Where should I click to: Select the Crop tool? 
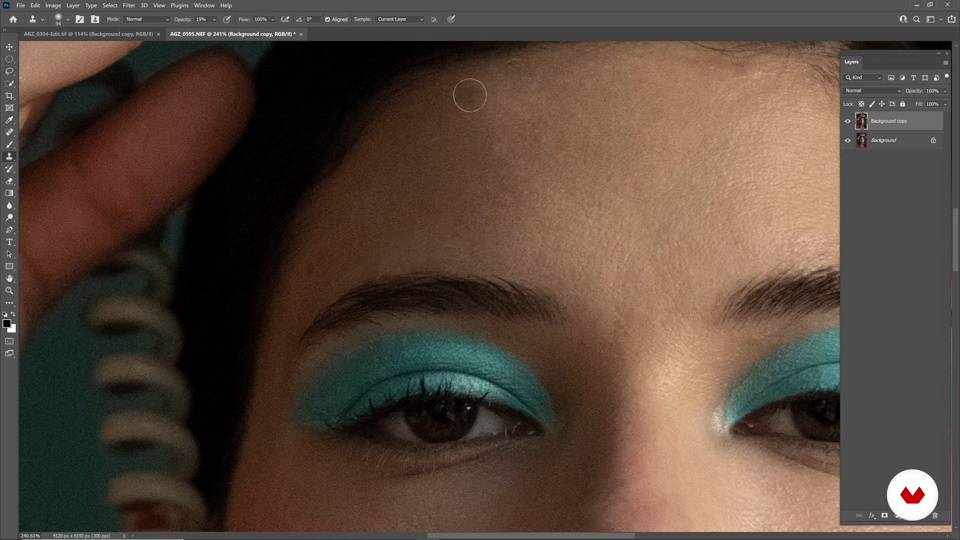tap(9, 96)
